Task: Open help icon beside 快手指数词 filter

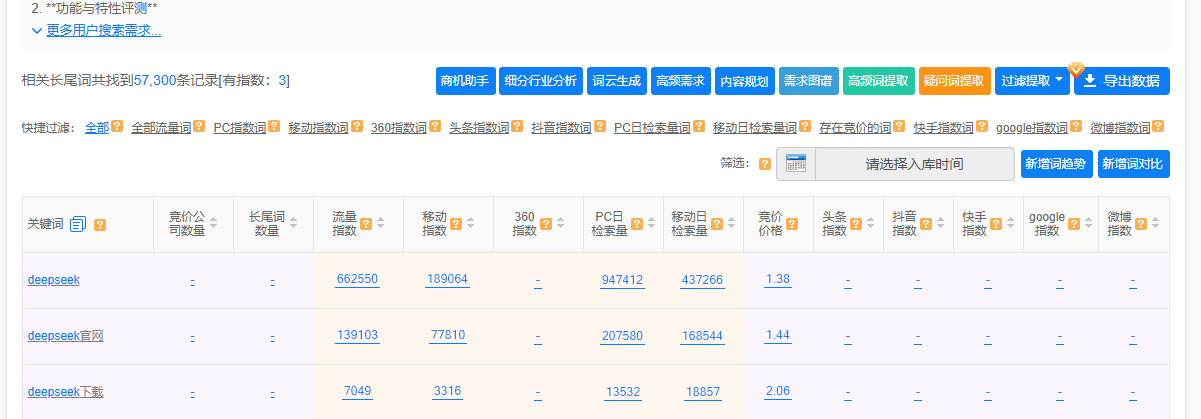Action: pos(982,127)
